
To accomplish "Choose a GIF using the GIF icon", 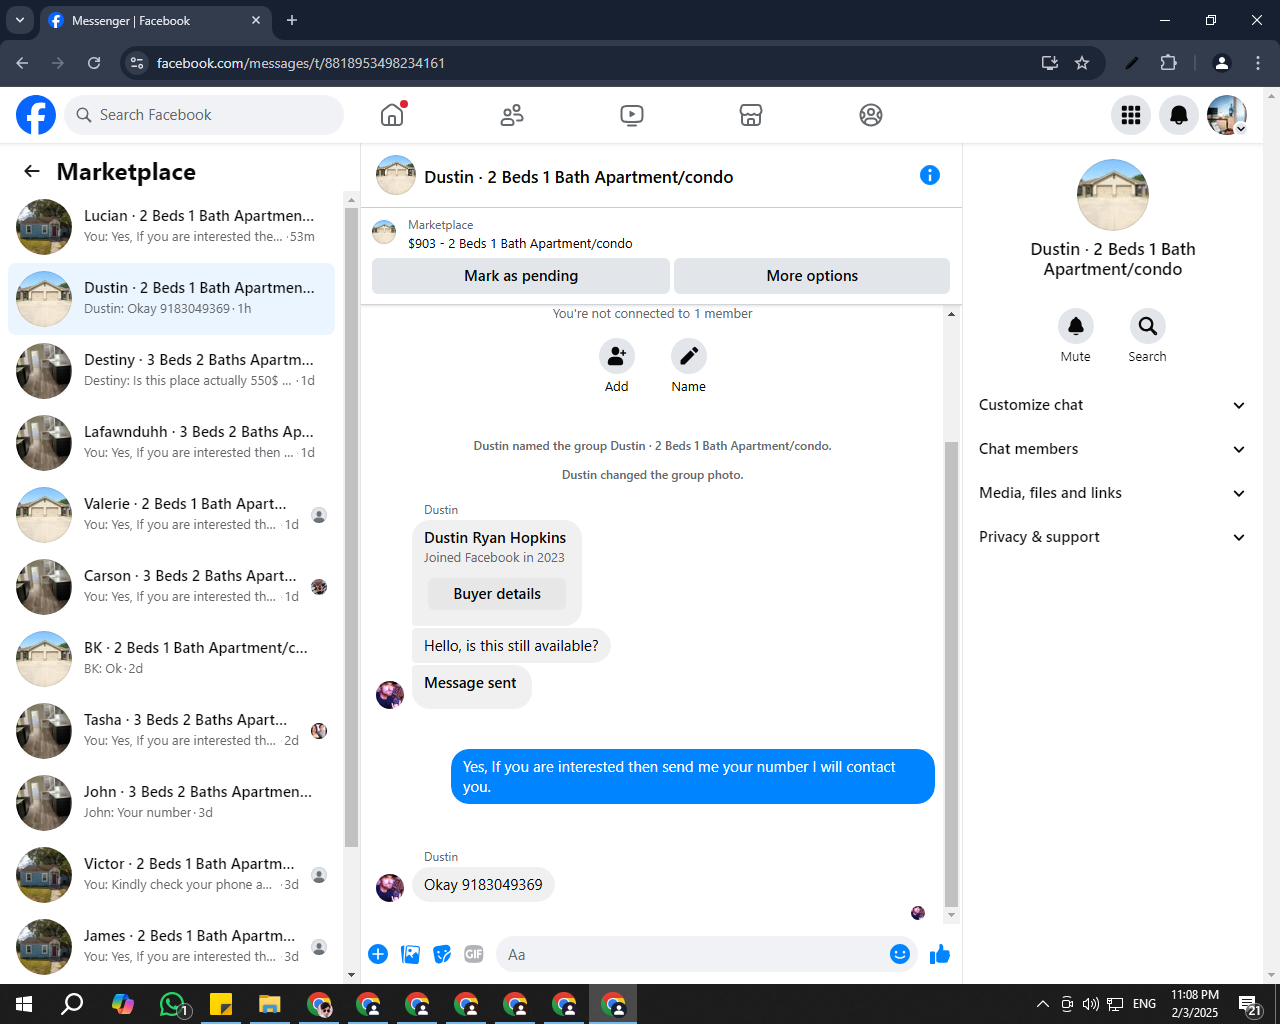I will tap(474, 954).
